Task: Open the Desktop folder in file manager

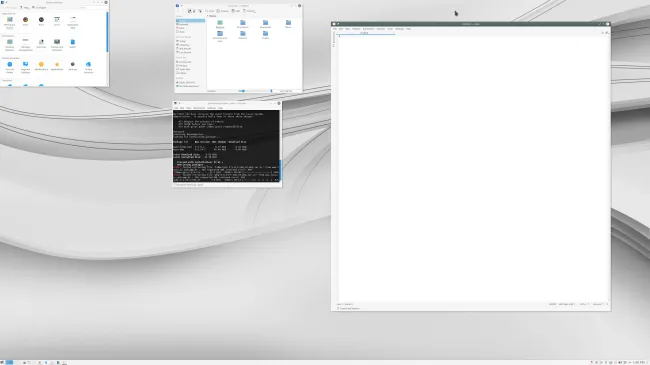Action: click(220, 24)
